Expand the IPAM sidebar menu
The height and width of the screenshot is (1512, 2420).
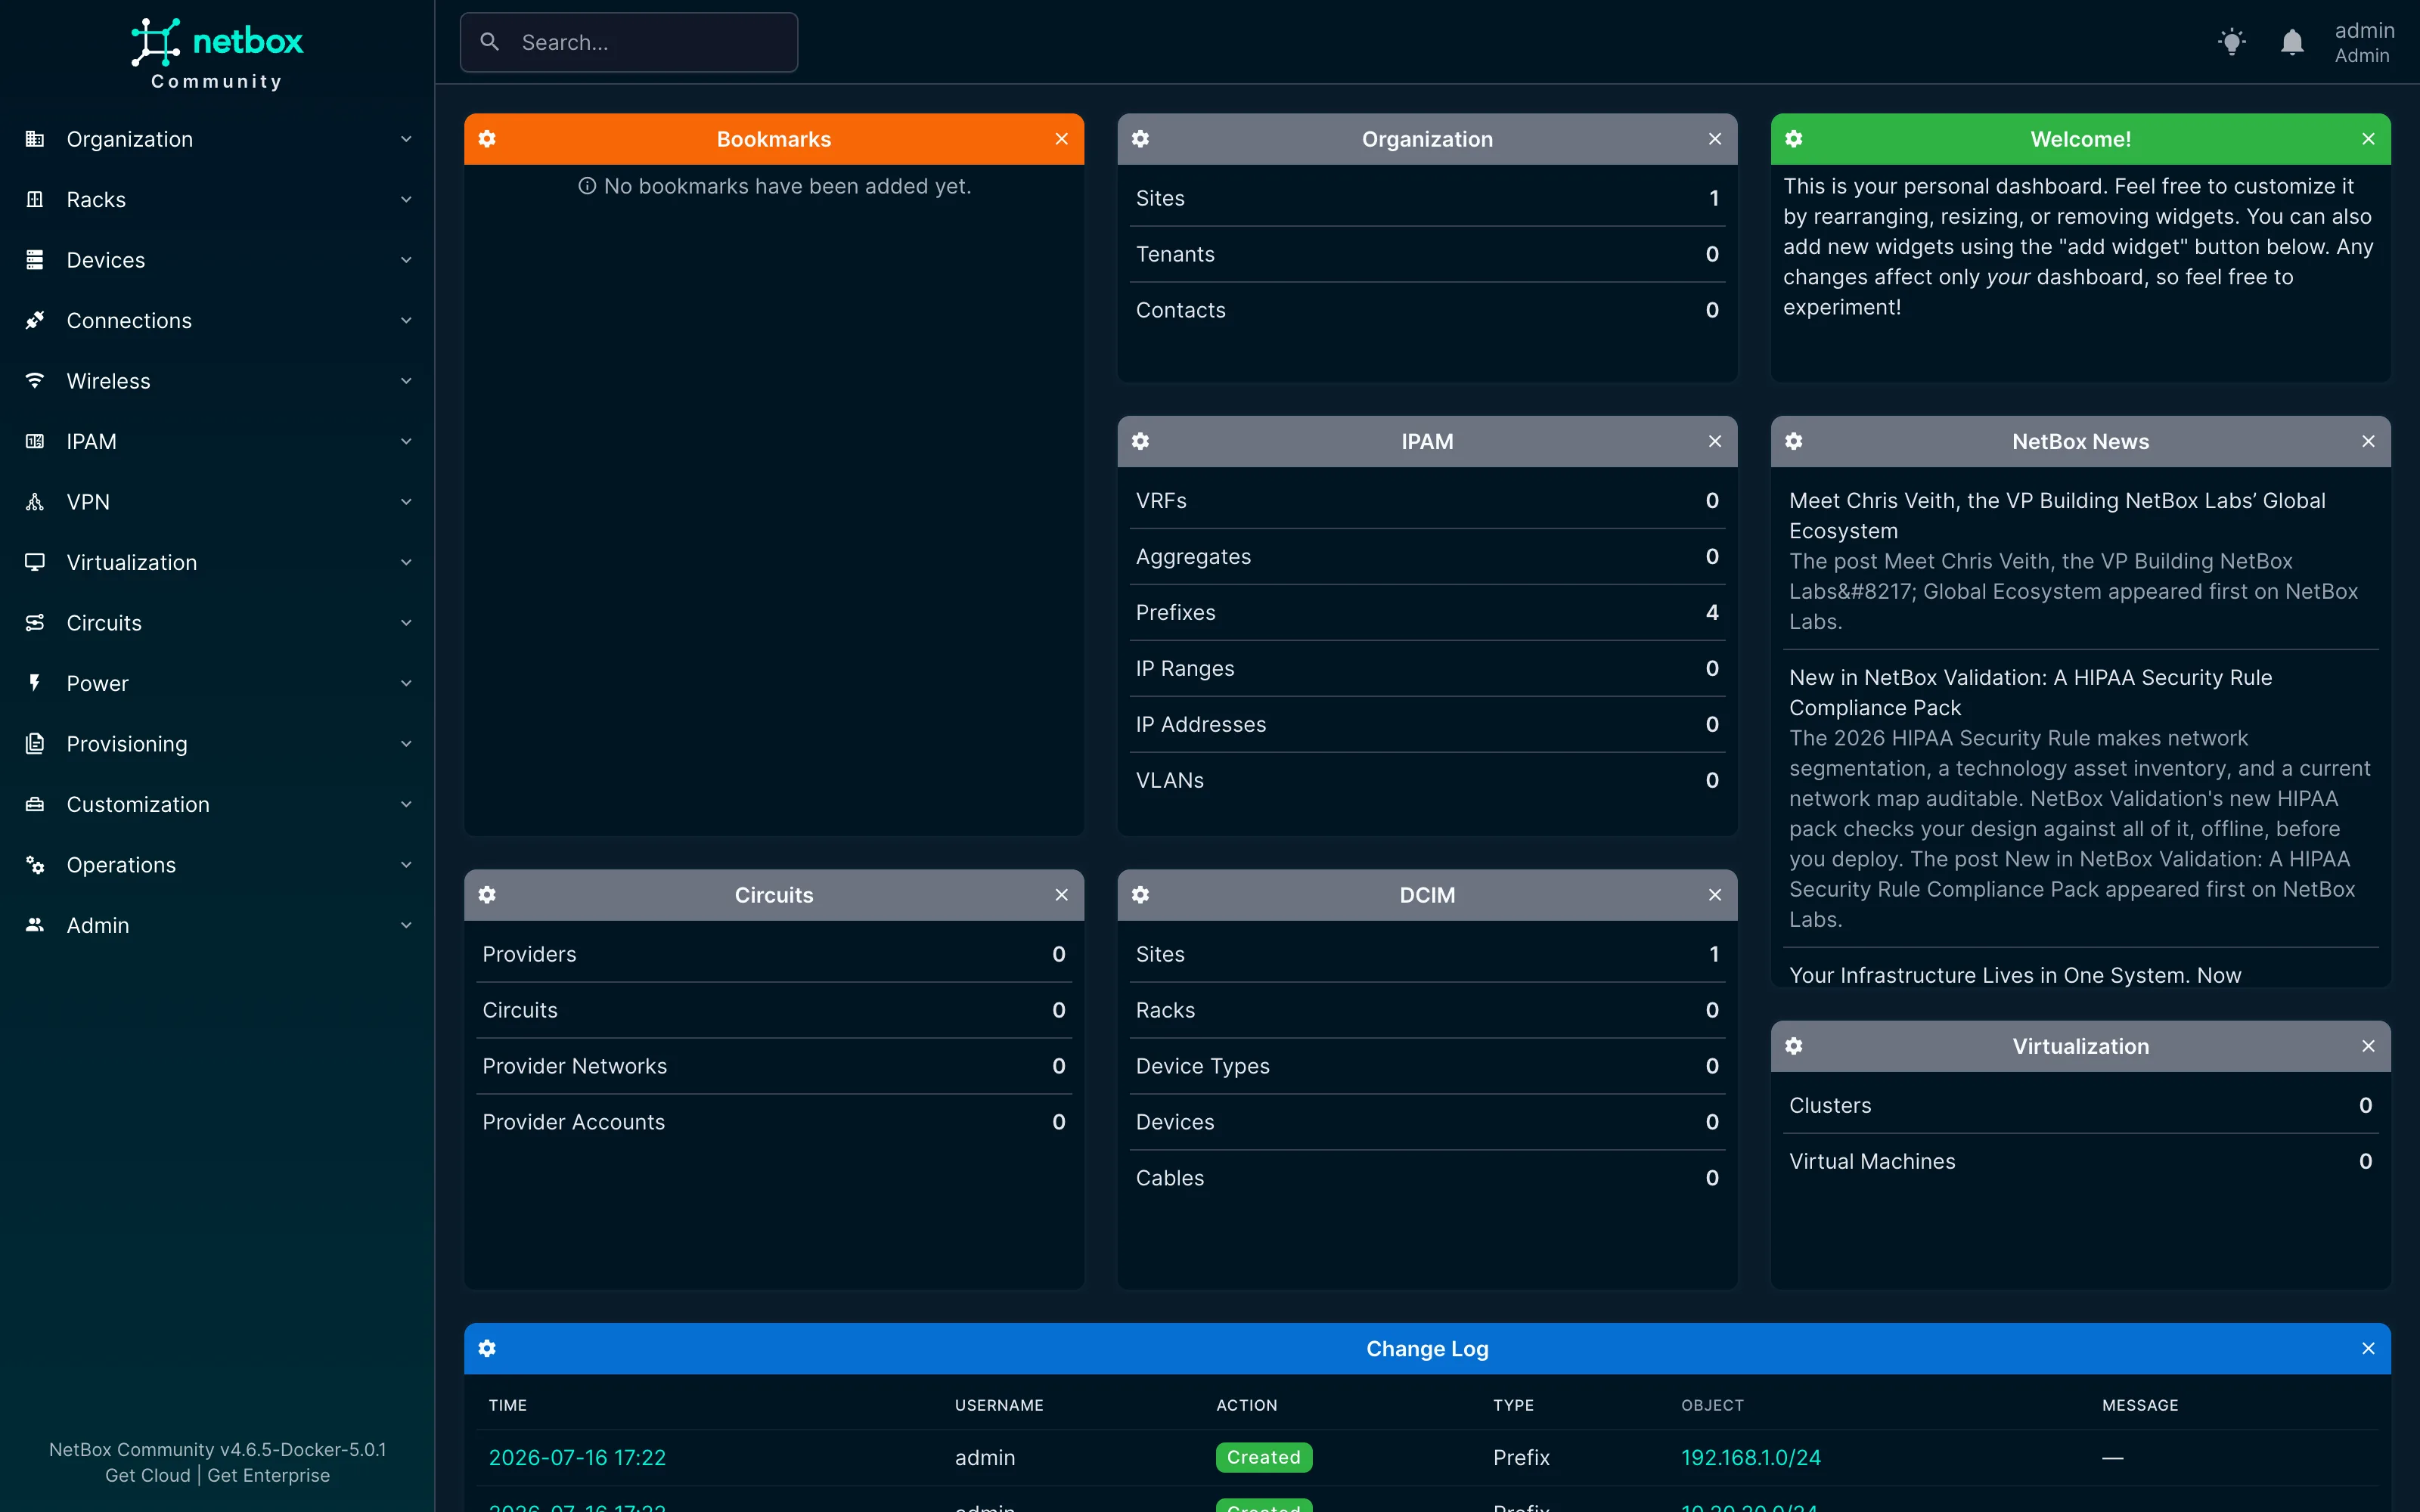(217, 442)
